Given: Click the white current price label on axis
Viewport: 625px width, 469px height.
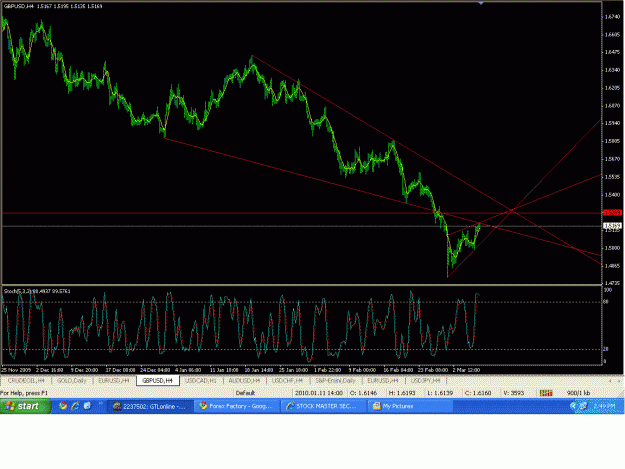Looking at the screenshot, I should pos(612,226).
